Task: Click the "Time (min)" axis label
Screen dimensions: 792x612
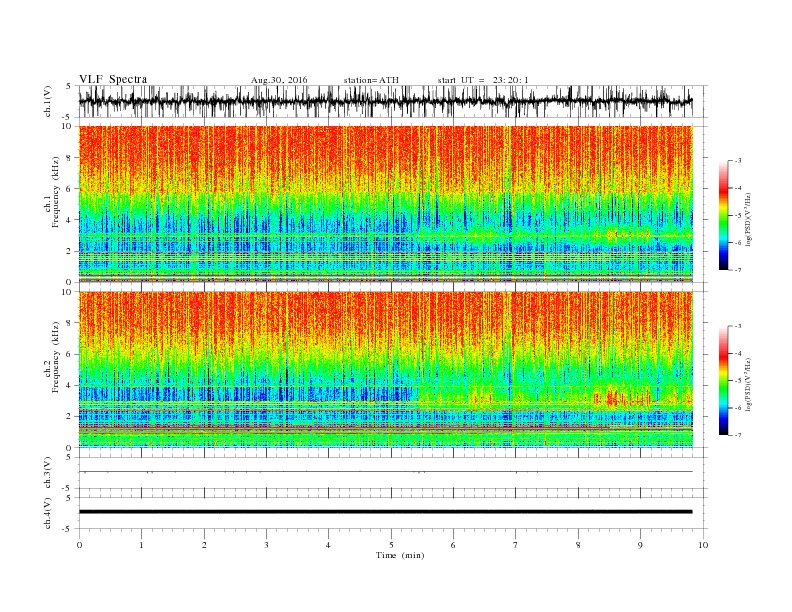Action: (x=400, y=555)
